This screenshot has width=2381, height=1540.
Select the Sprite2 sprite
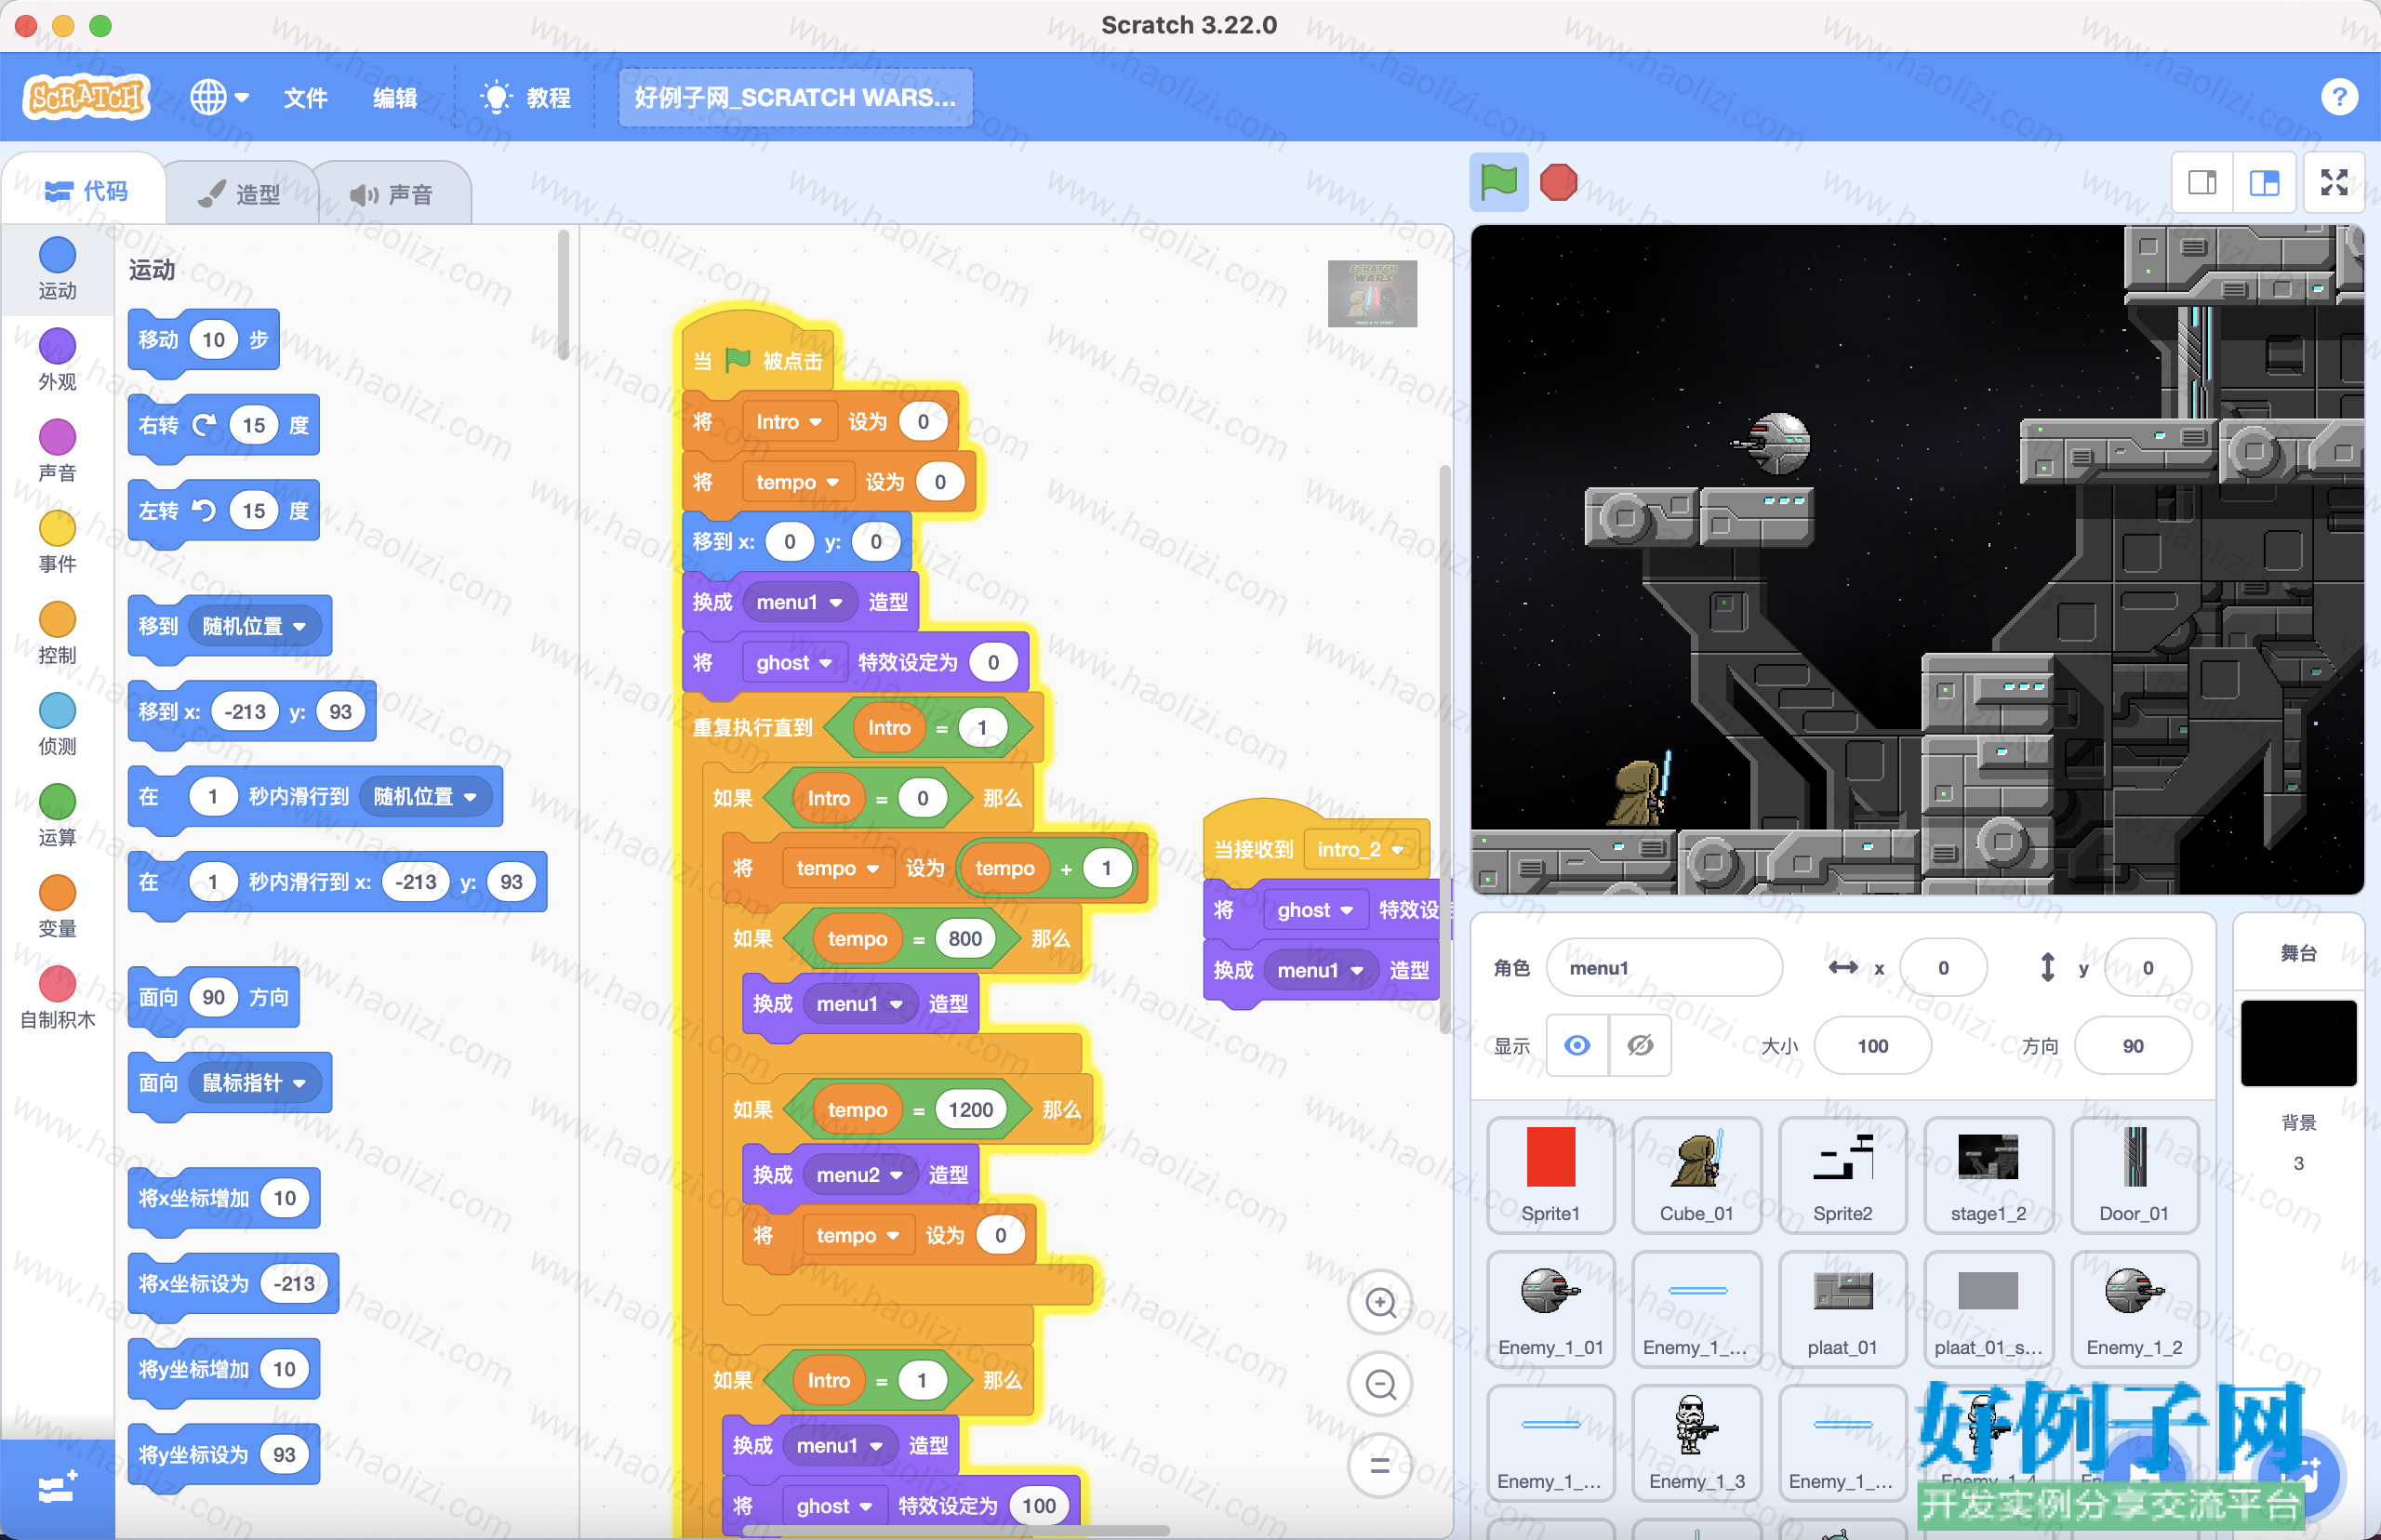coord(1842,1175)
